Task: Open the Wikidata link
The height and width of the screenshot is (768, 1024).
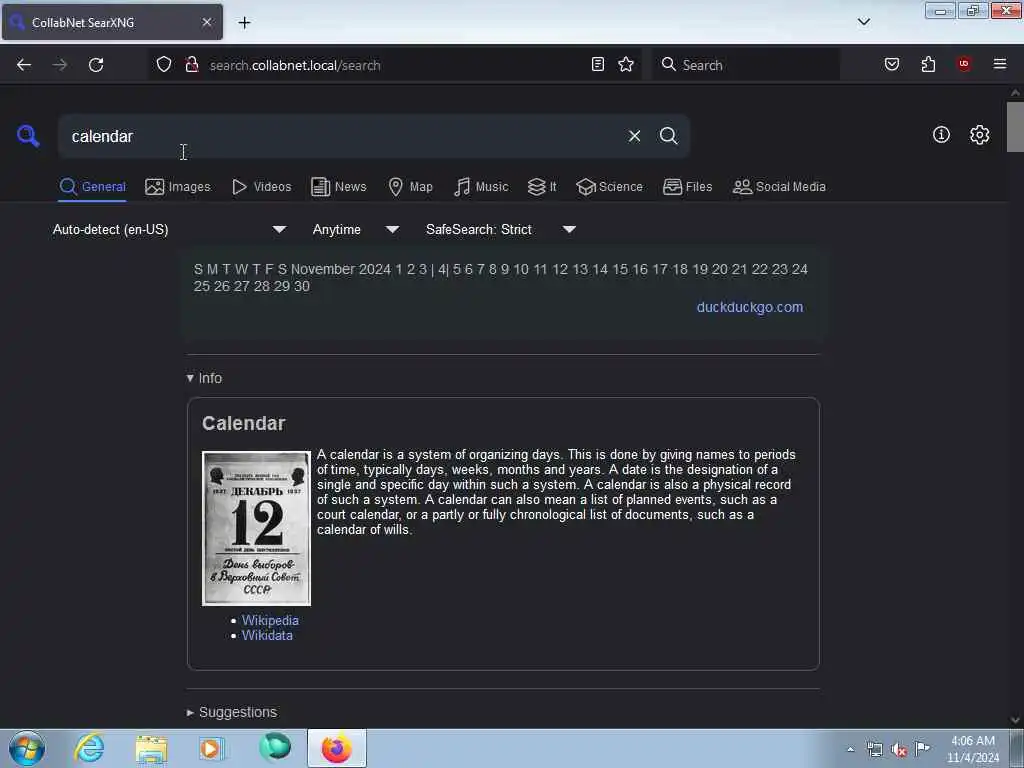Action: click(x=267, y=635)
